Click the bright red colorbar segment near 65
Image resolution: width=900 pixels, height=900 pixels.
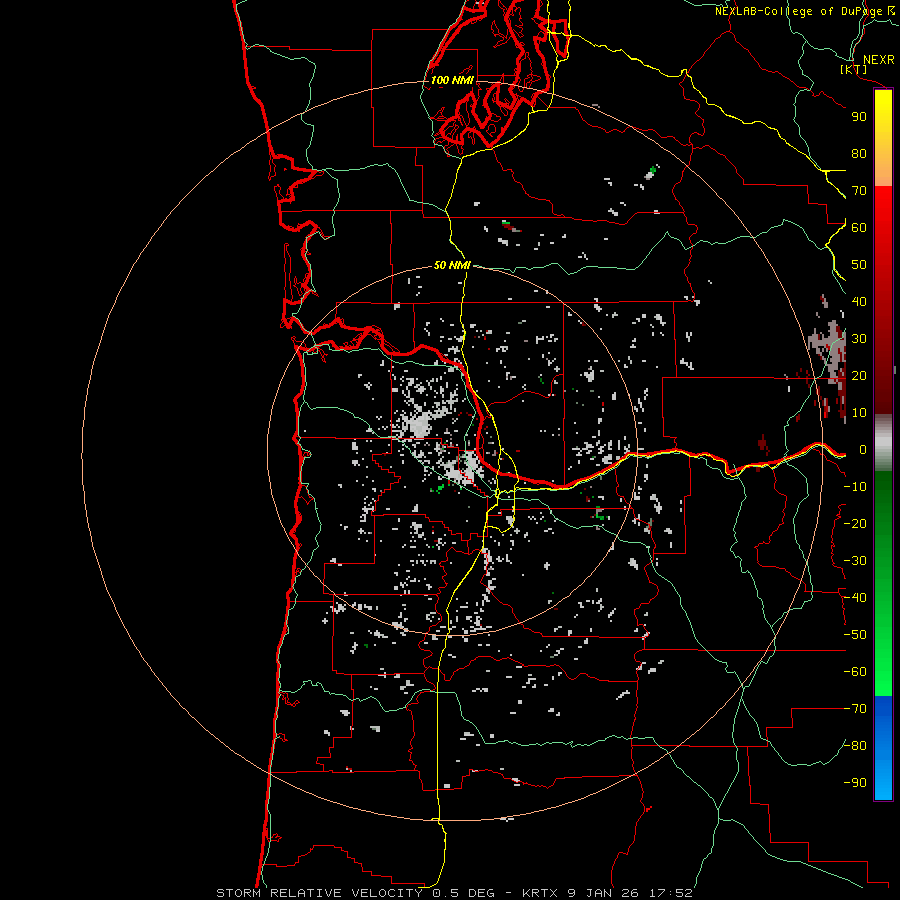click(883, 210)
